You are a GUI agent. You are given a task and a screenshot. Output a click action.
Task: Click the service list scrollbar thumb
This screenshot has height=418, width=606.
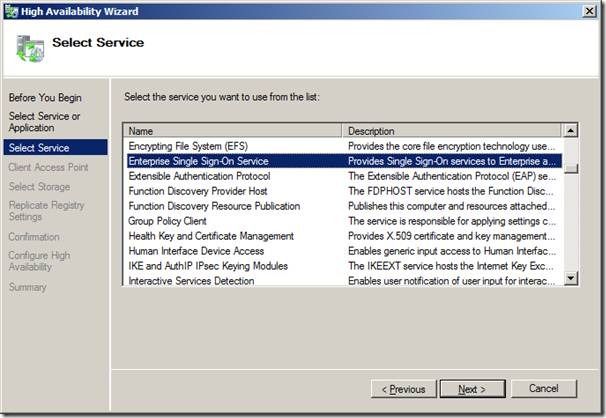point(570,168)
